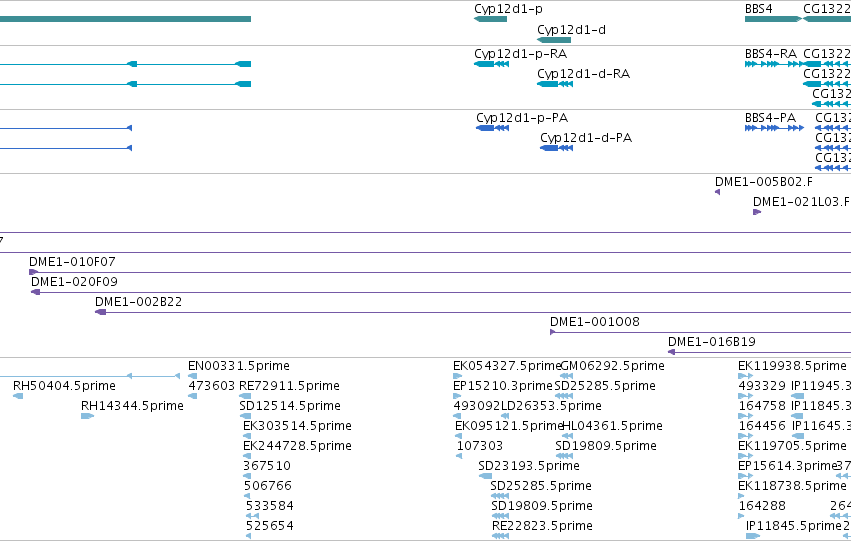Open the DME1-016B19 clone label
This screenshot has height=541, width=851.
tap(712, 342)
